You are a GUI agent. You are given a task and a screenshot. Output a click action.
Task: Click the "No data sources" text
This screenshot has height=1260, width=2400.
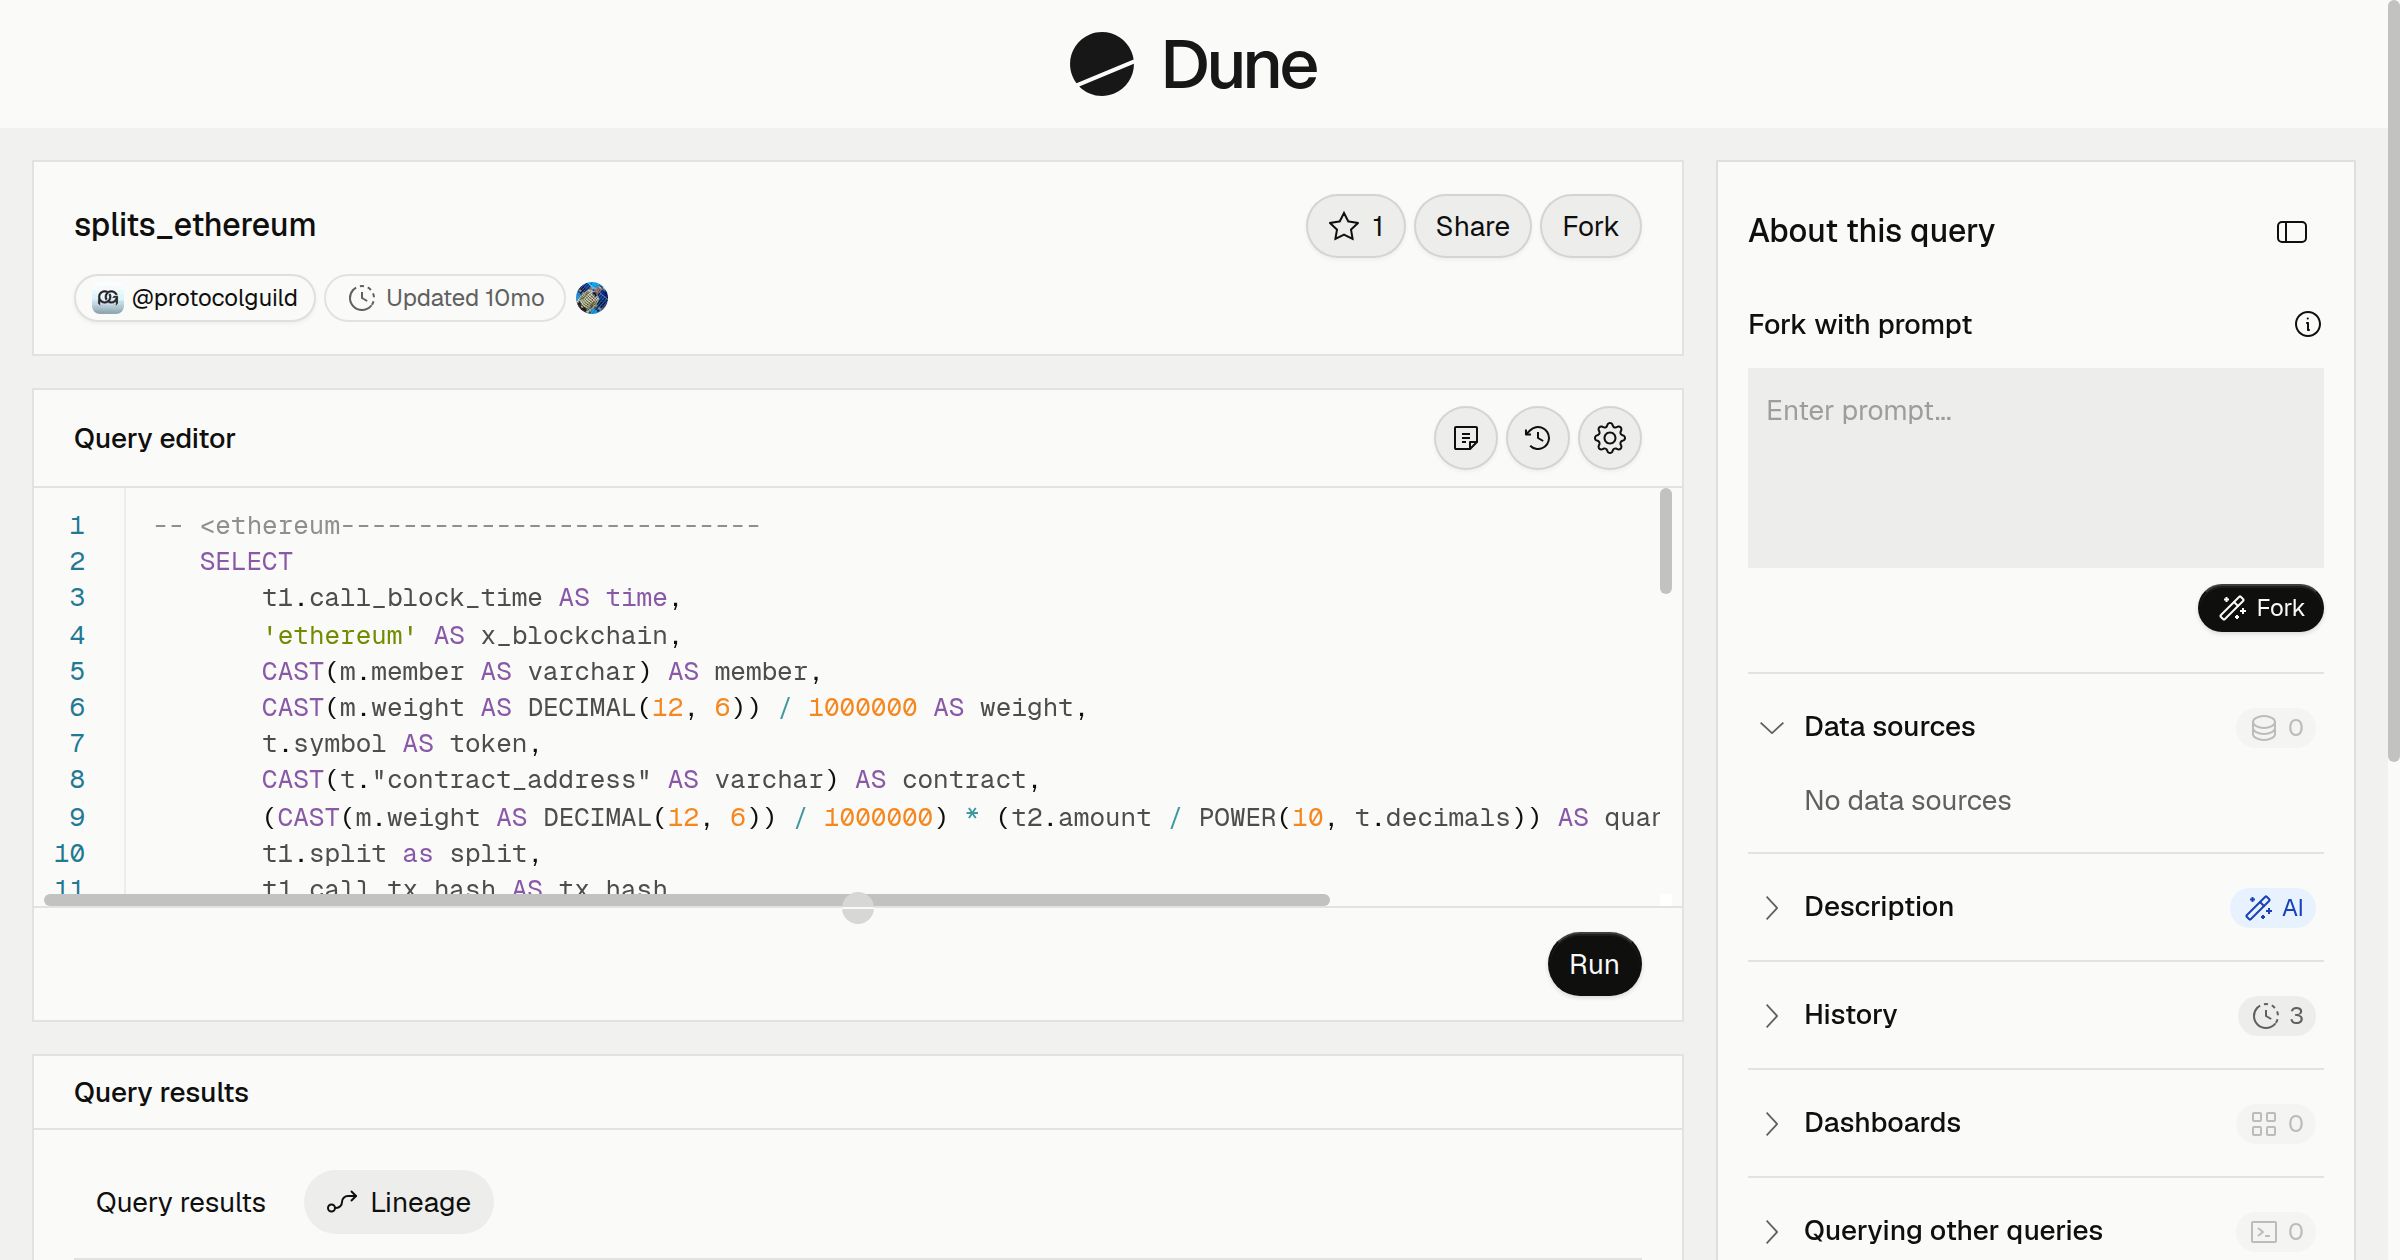point(1907,800)
